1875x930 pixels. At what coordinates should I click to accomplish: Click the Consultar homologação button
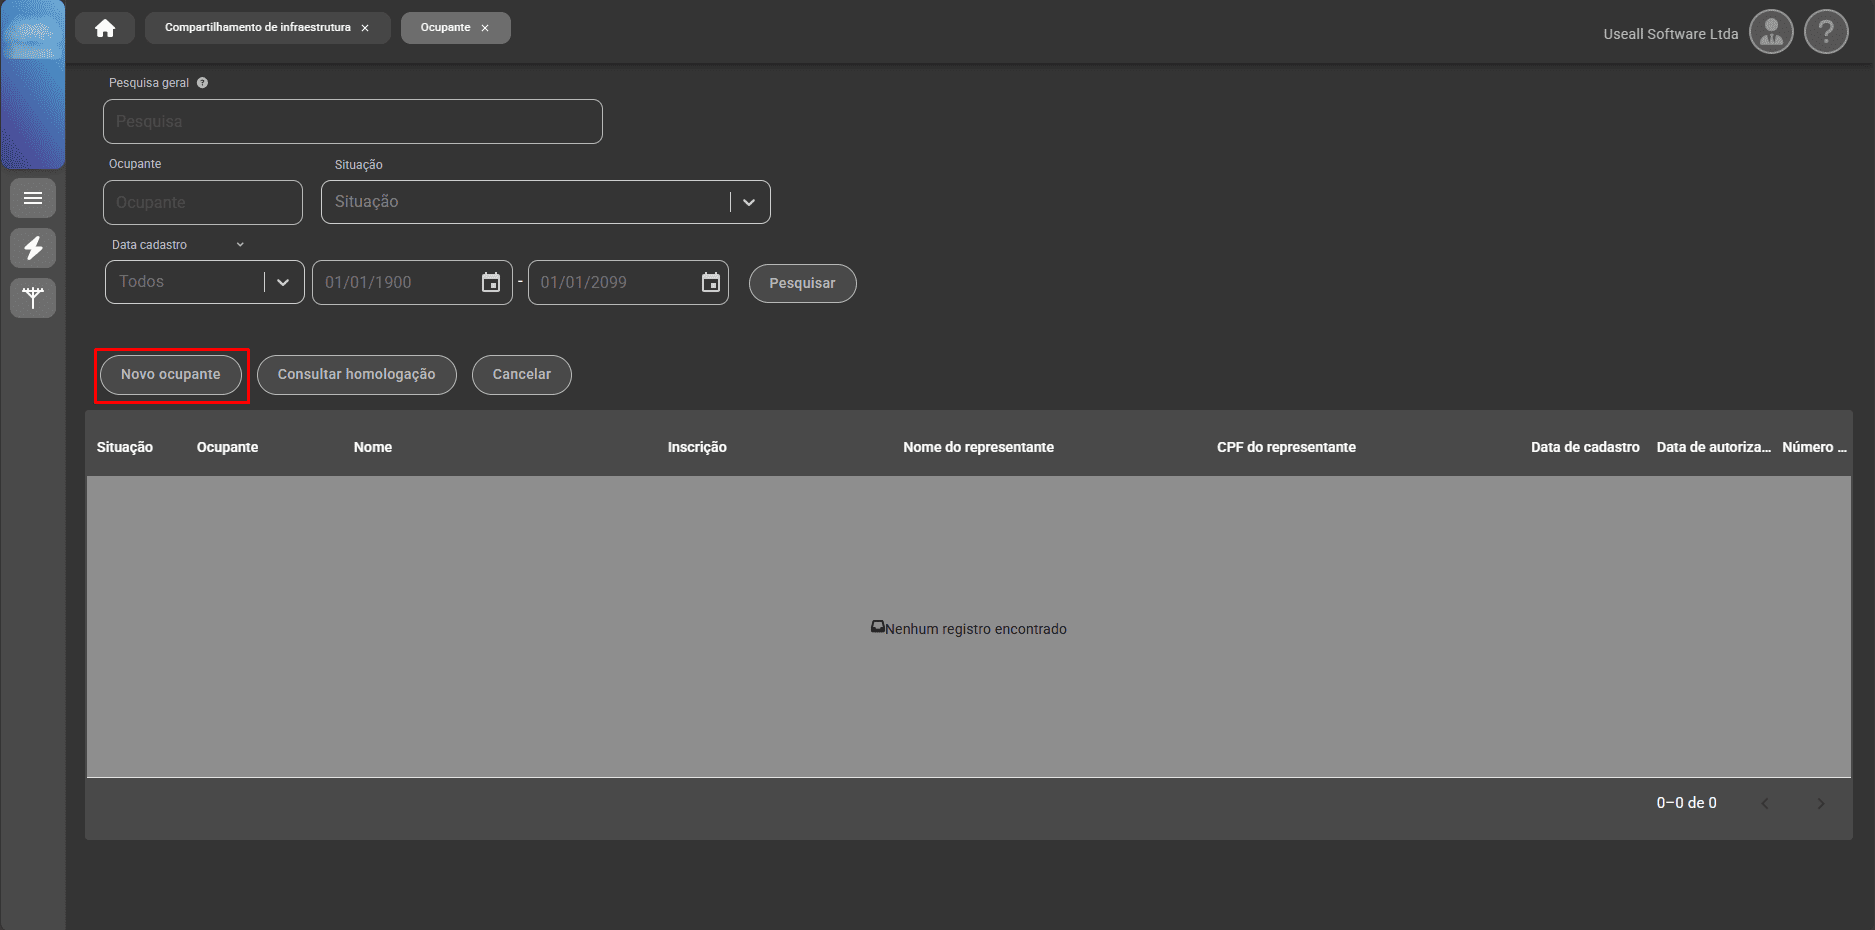point(356,375)
